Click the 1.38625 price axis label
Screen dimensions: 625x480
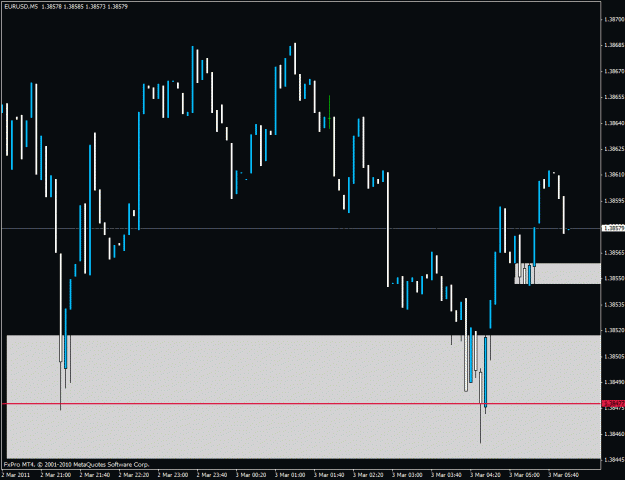tap(614, 149)
